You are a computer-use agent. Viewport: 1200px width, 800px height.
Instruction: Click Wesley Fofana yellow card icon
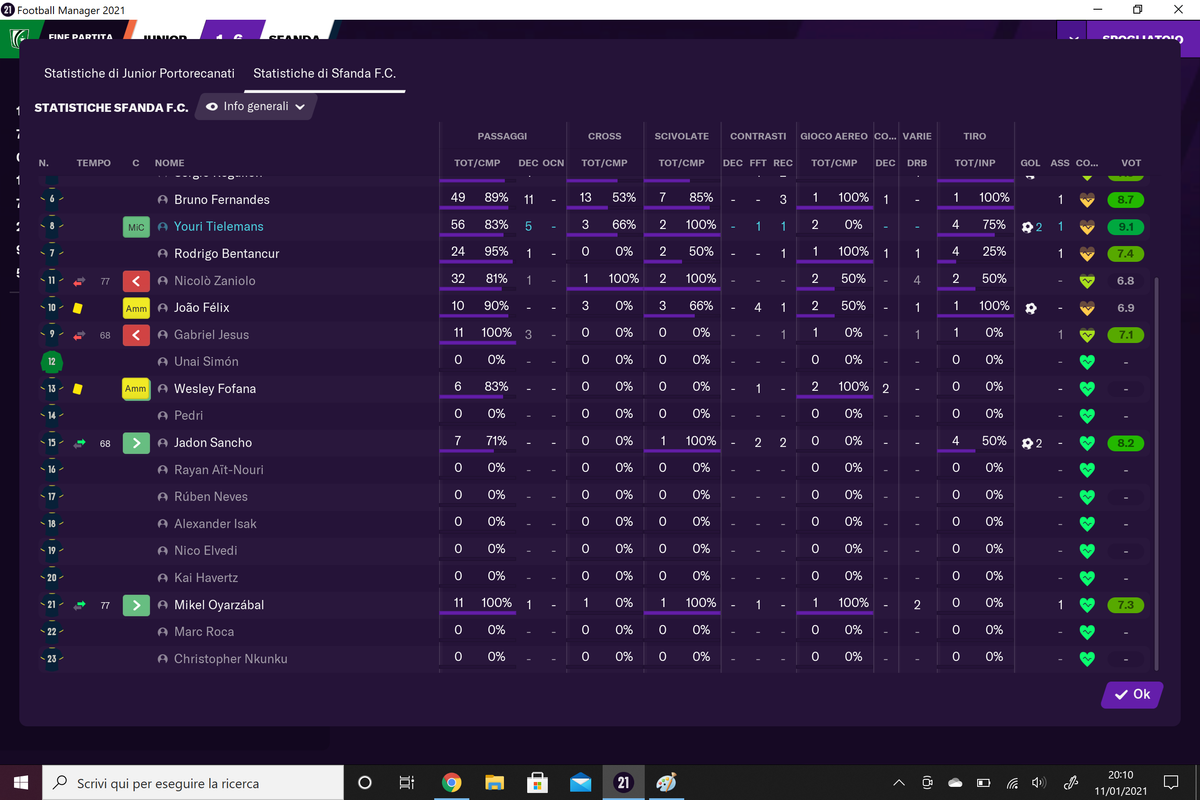point(79,389)
